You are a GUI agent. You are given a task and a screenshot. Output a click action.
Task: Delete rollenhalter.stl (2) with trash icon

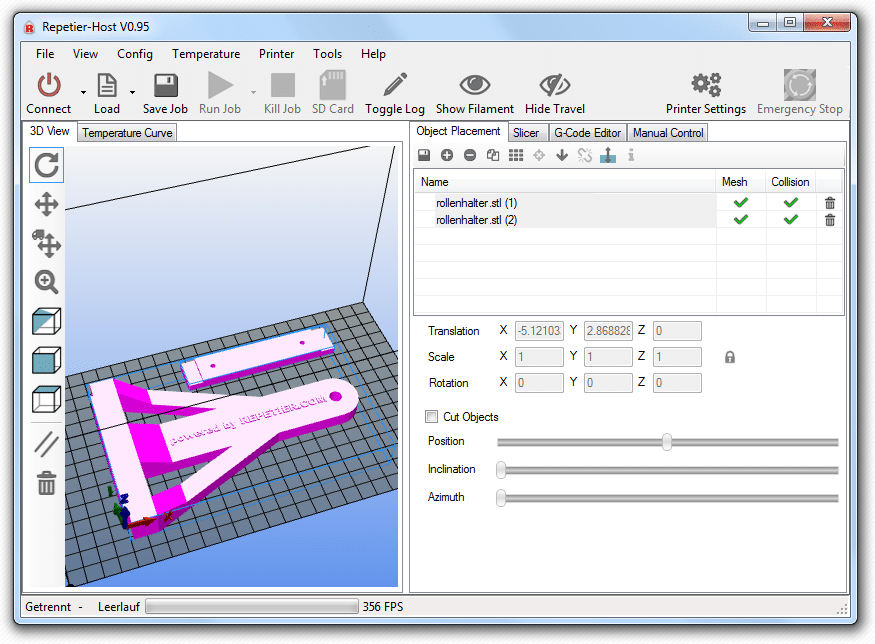[830, 220]
